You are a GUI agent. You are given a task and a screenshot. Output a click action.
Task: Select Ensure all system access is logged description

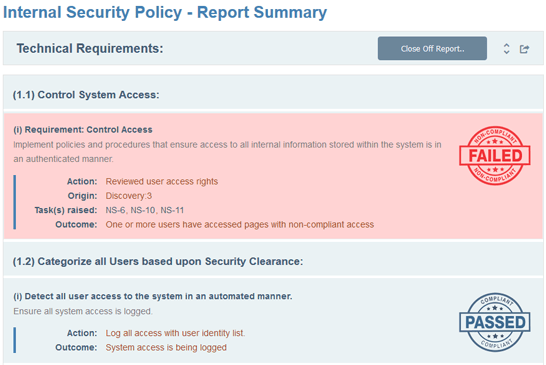[83, 311]
